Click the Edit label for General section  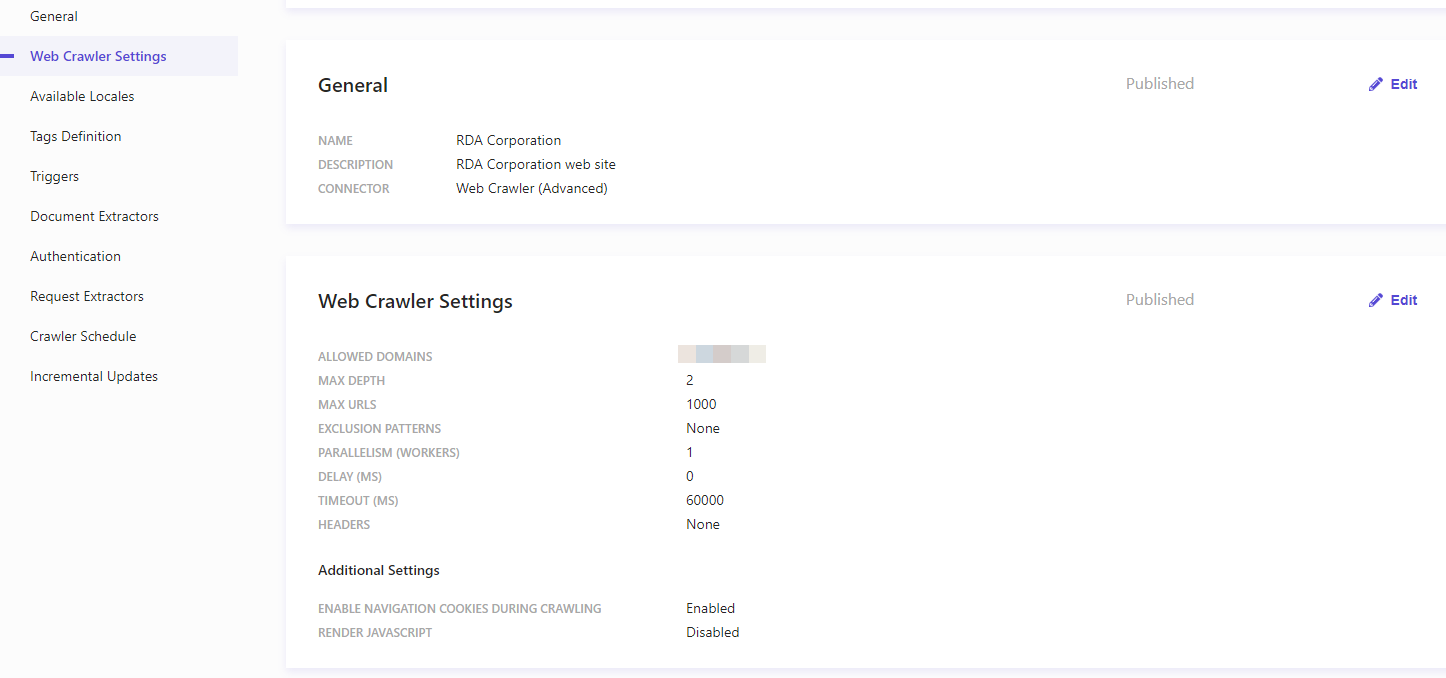pos(1404,84)
